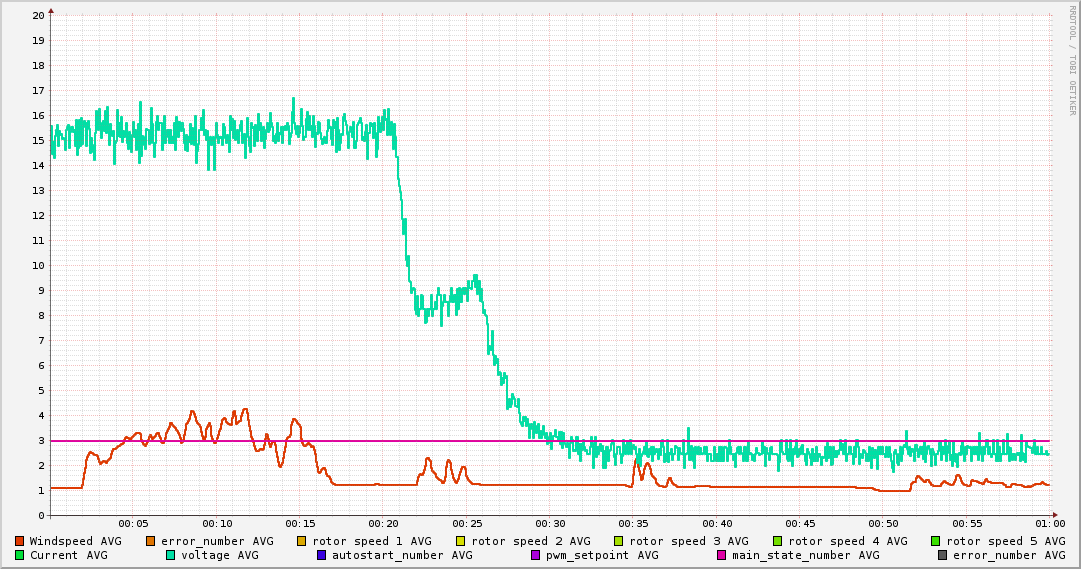This screenshot has width=1081, height=569.
Task: Click the purple pwm_setpoint AVG swatch
Action: [535, 555]
